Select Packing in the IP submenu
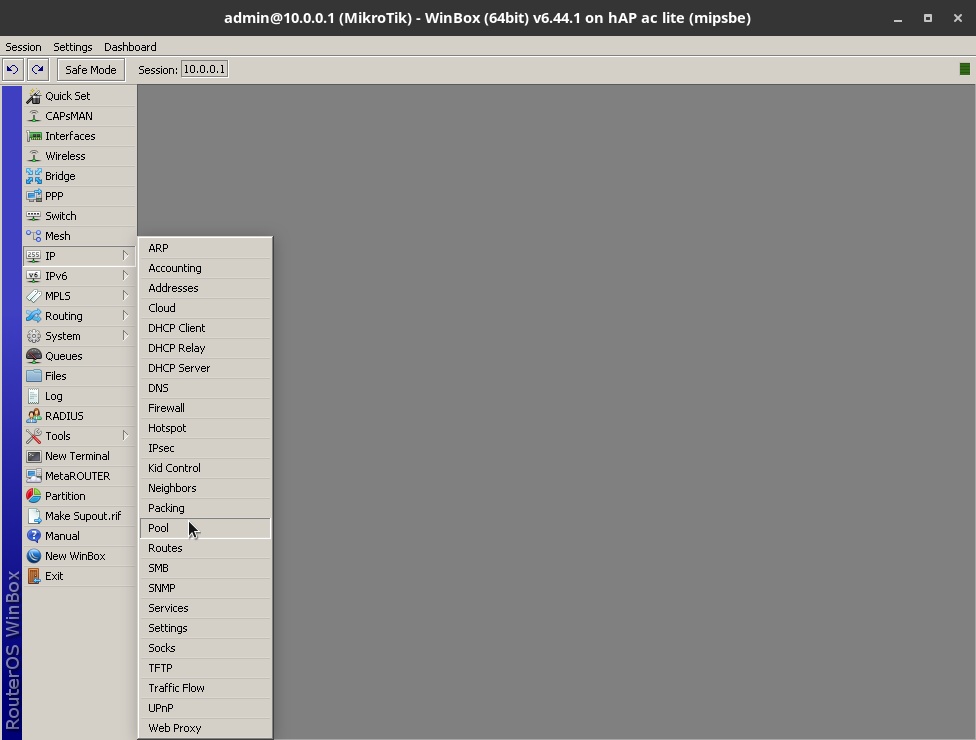Screen dimensions: 976x740 point(205,508)
